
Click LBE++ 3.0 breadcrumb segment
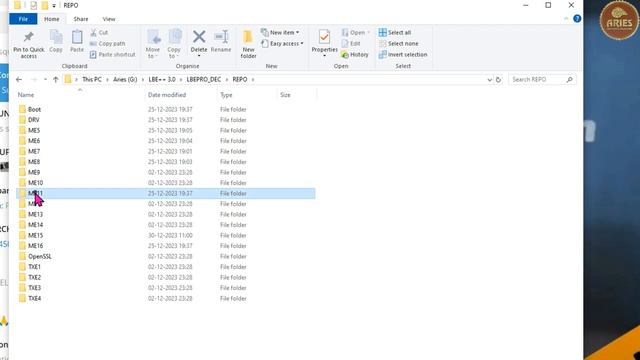tap(162, 80)
